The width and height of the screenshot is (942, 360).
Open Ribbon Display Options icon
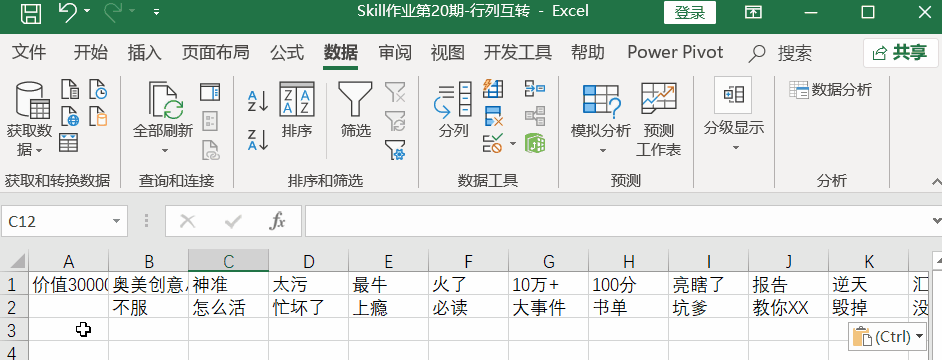pyautogui.click(x=753, y=12)
